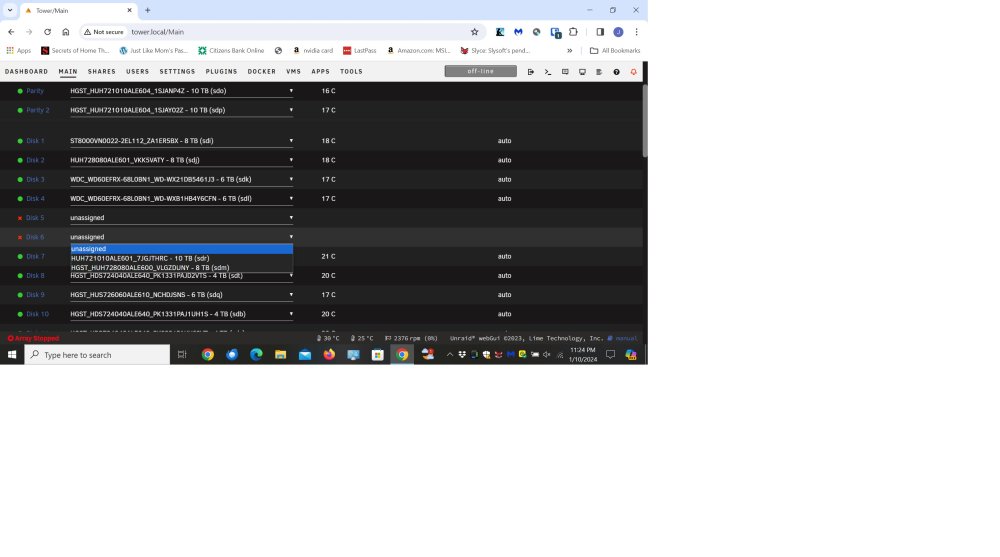This screenshot has width=1000, height=557.
Task: Open the Parity disk dropdown
Action: (x=182, y=91)
